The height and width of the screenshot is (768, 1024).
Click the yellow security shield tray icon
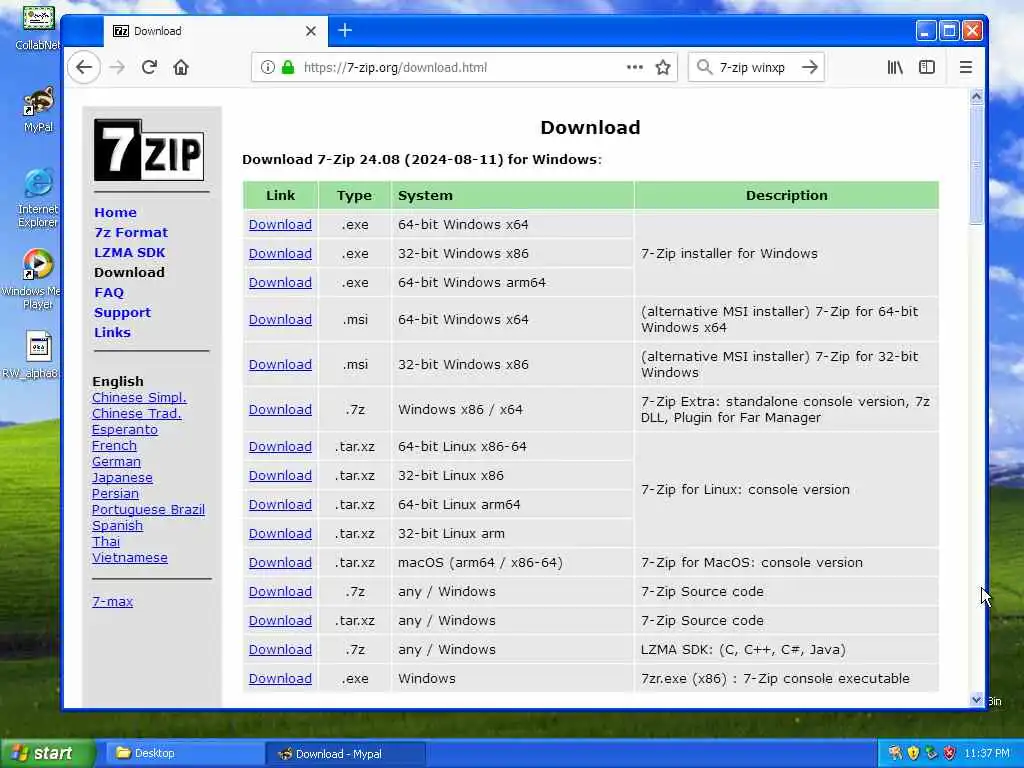(x=913, y=754)
